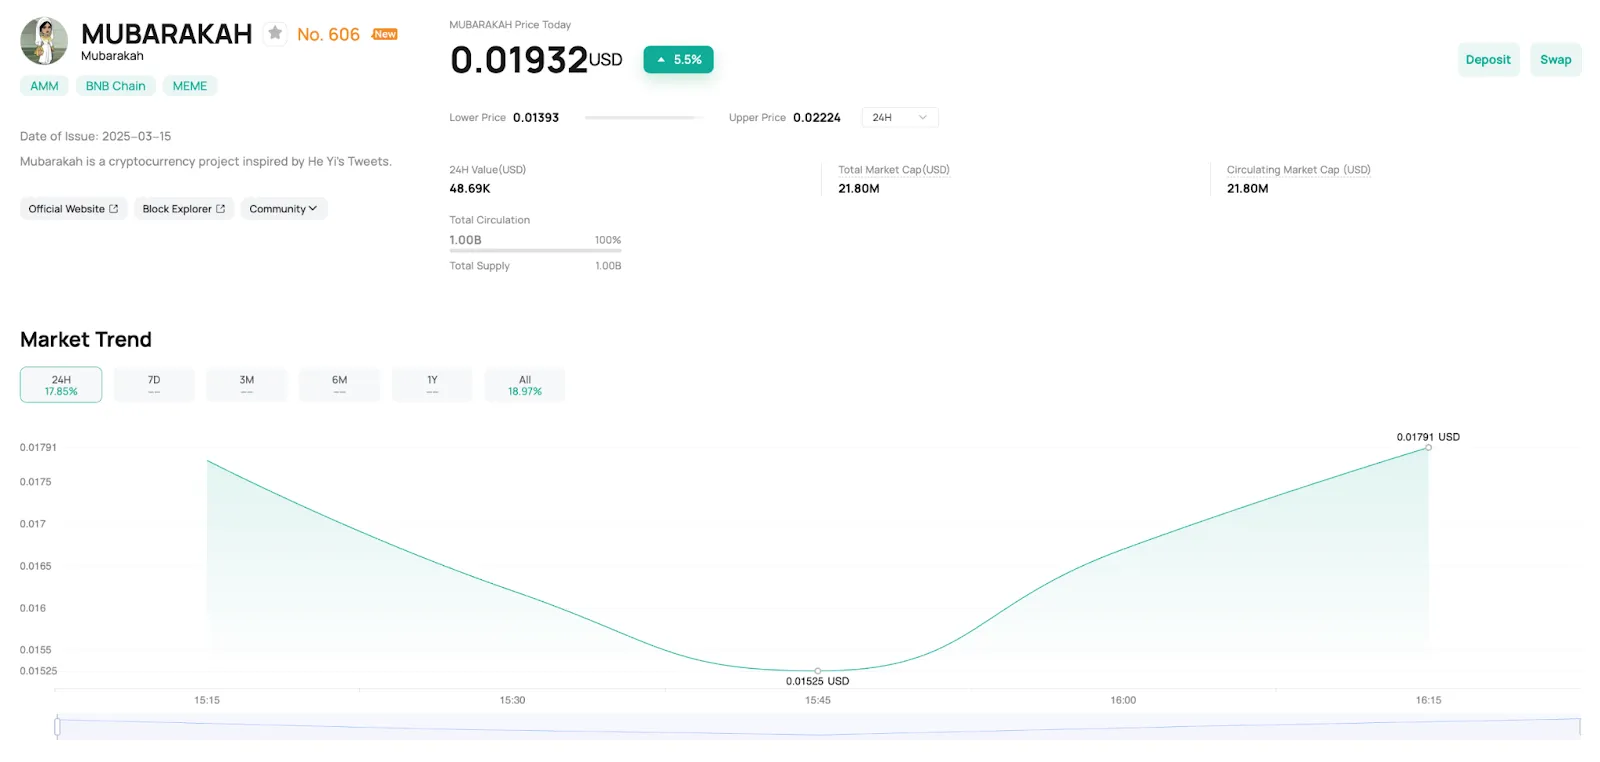Click the orange New badge icon
The width and height of the screenshot is (1600, 762).
(385, 34)
